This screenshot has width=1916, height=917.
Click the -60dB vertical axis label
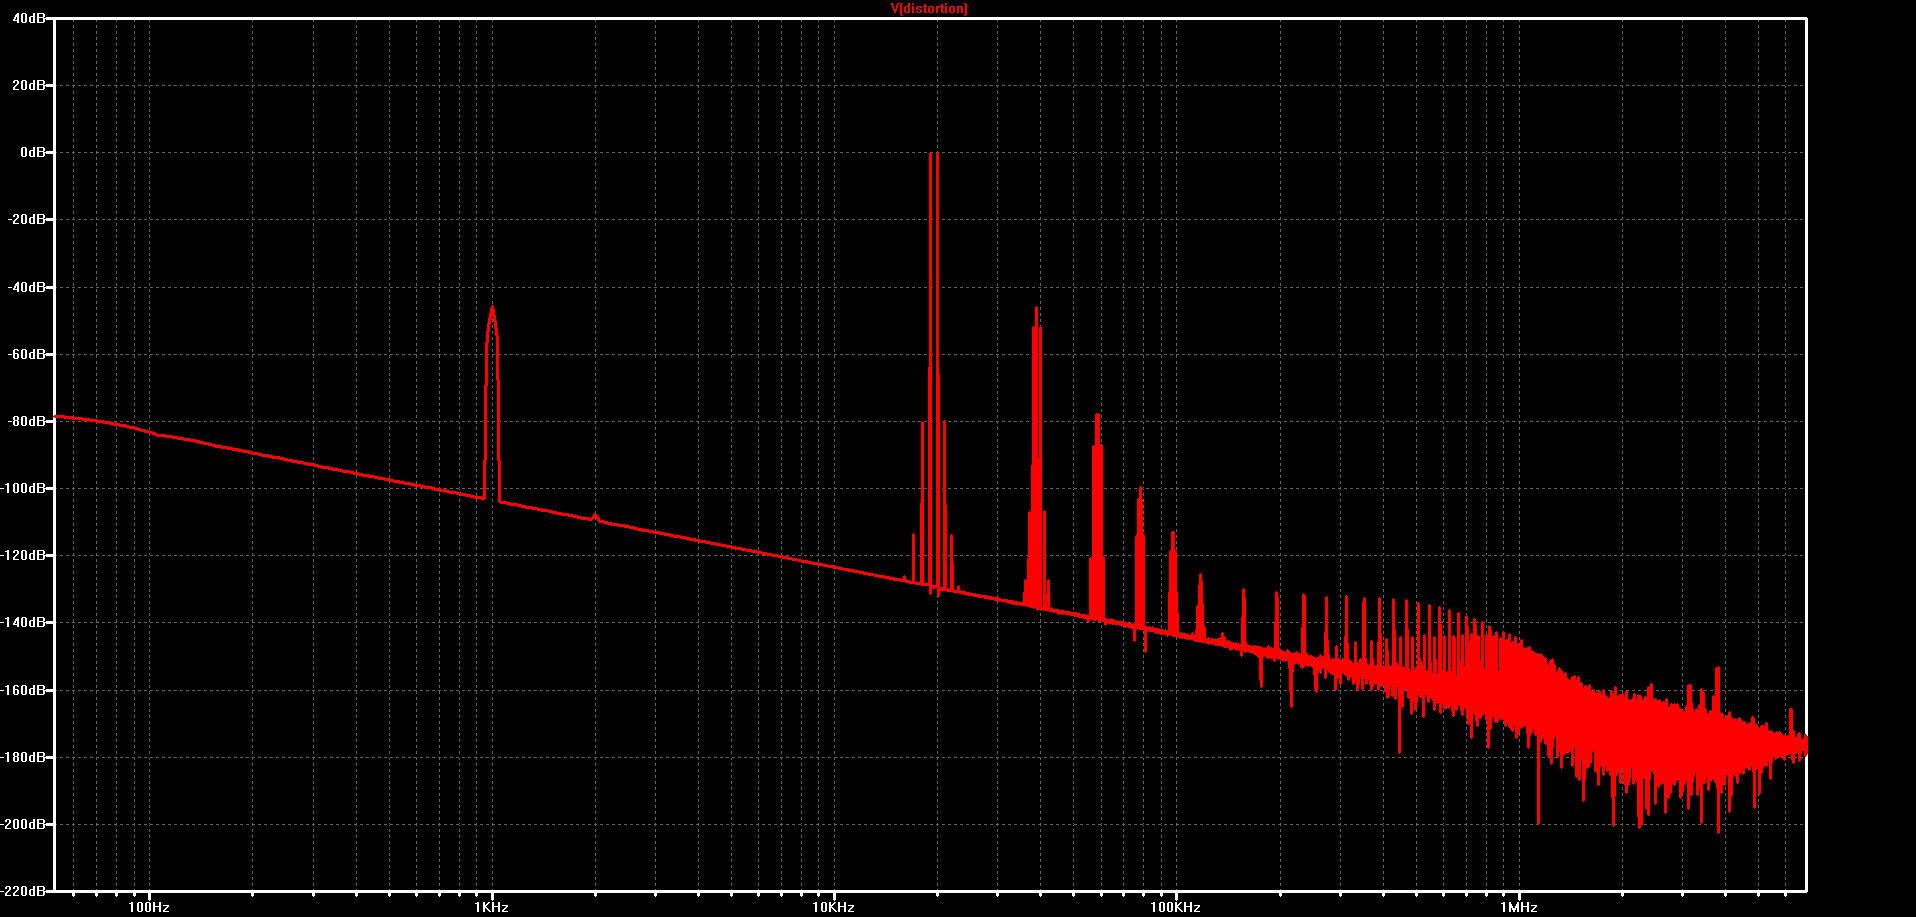pyautogui.click(x=27, y=354)
